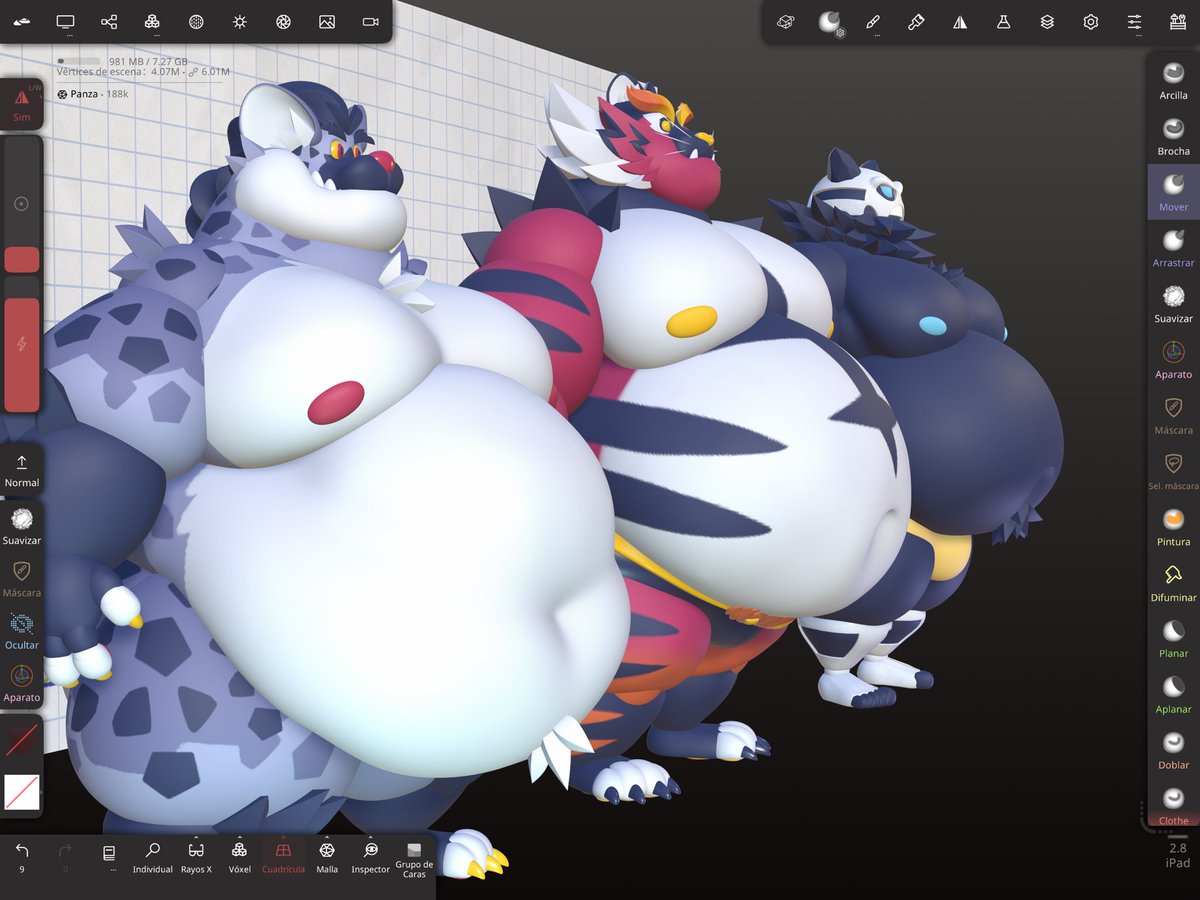The width and height of the screenshot is (1200, 900).
Task: Open the settings gear menu
Action: point(1090,21)
